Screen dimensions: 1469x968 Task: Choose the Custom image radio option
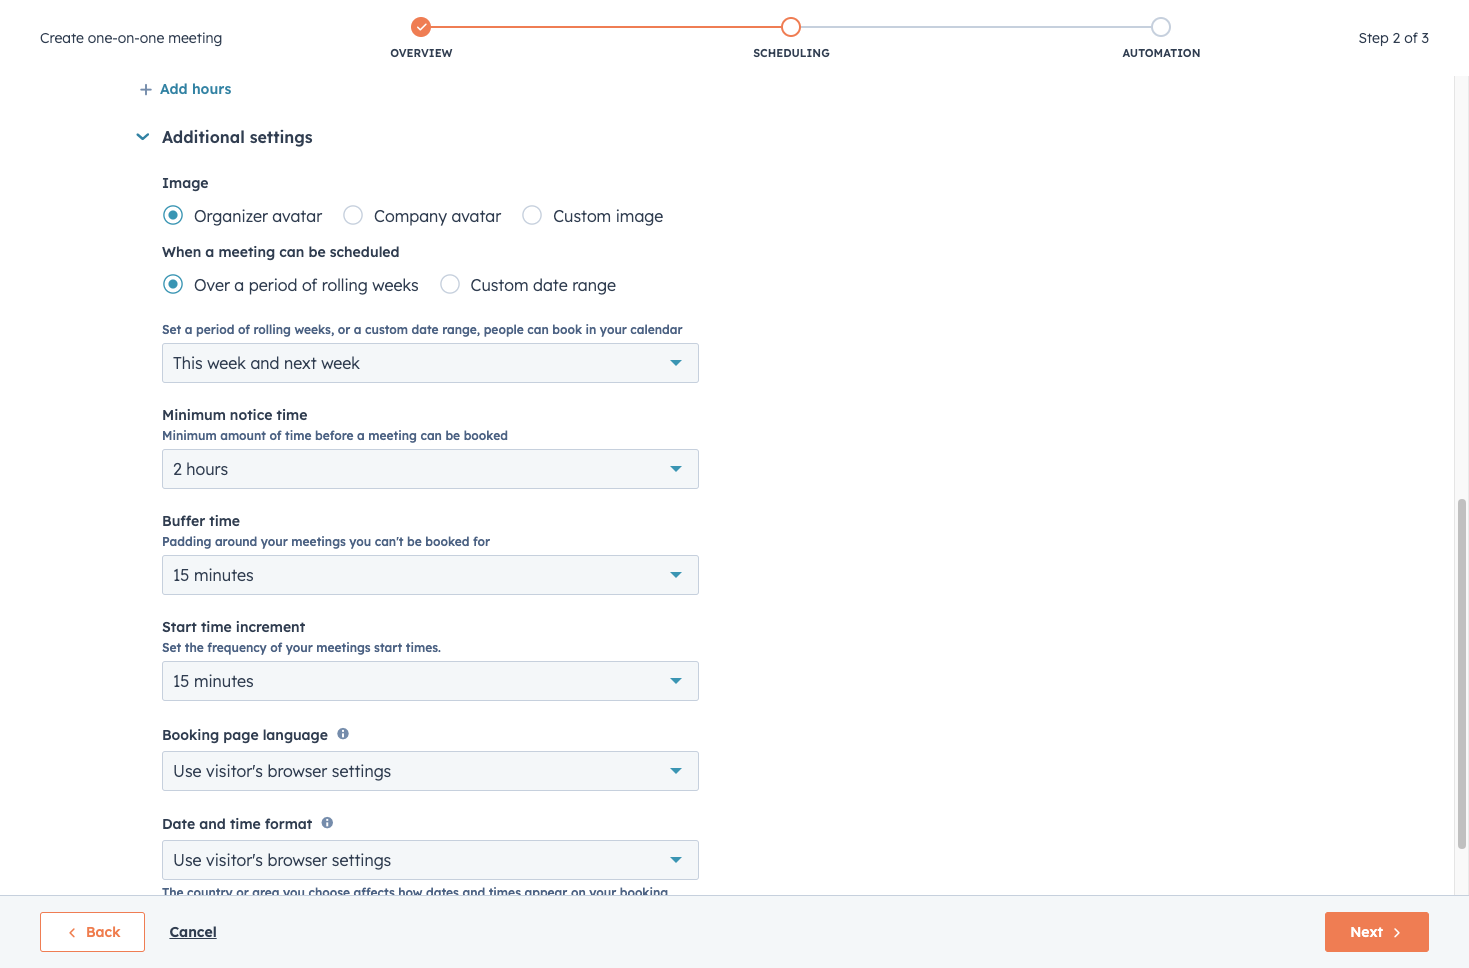(532, 215)
